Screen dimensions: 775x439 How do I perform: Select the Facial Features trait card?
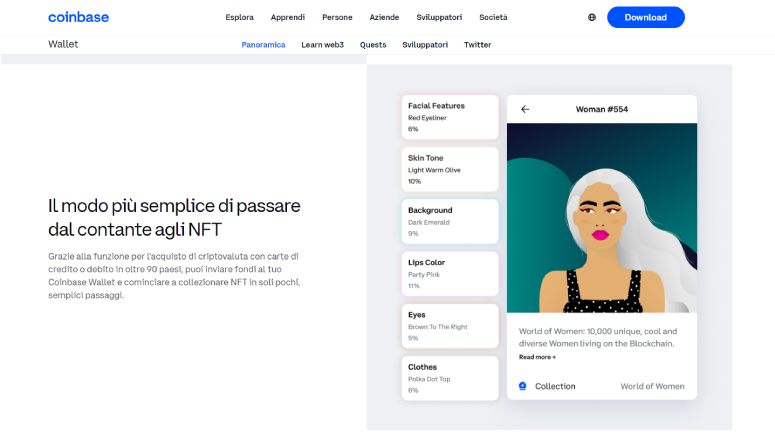coord(450,117)
